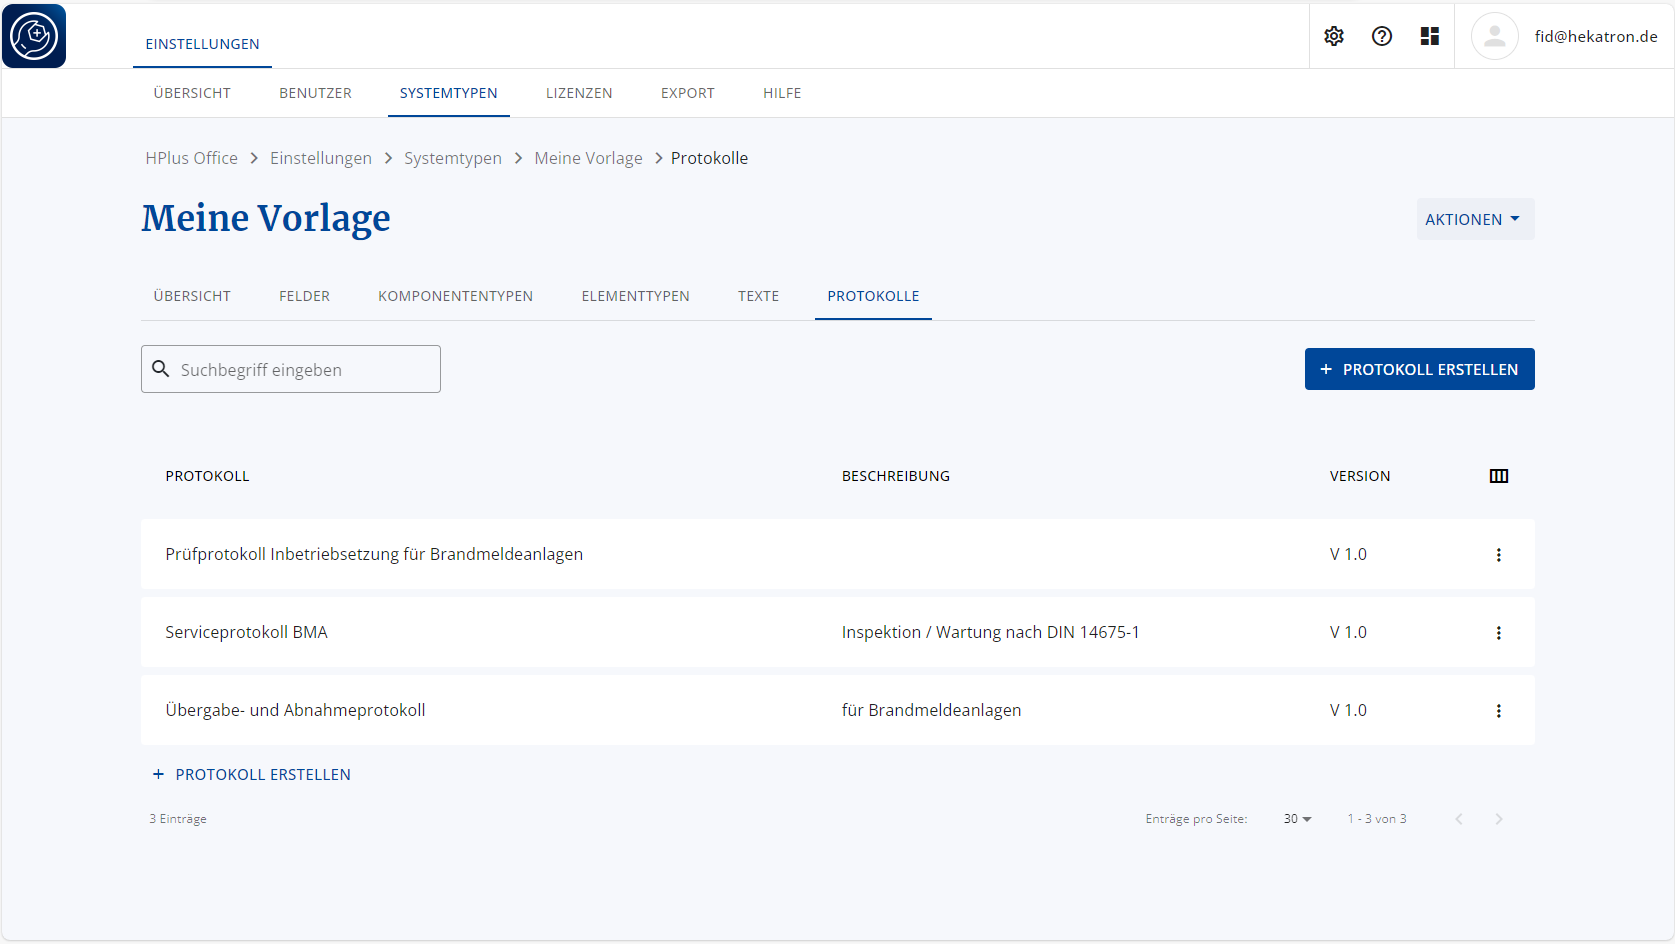Select the Einstellungen top tab
The height and width of the screenshot is (944, 1675).
[202, 44]
